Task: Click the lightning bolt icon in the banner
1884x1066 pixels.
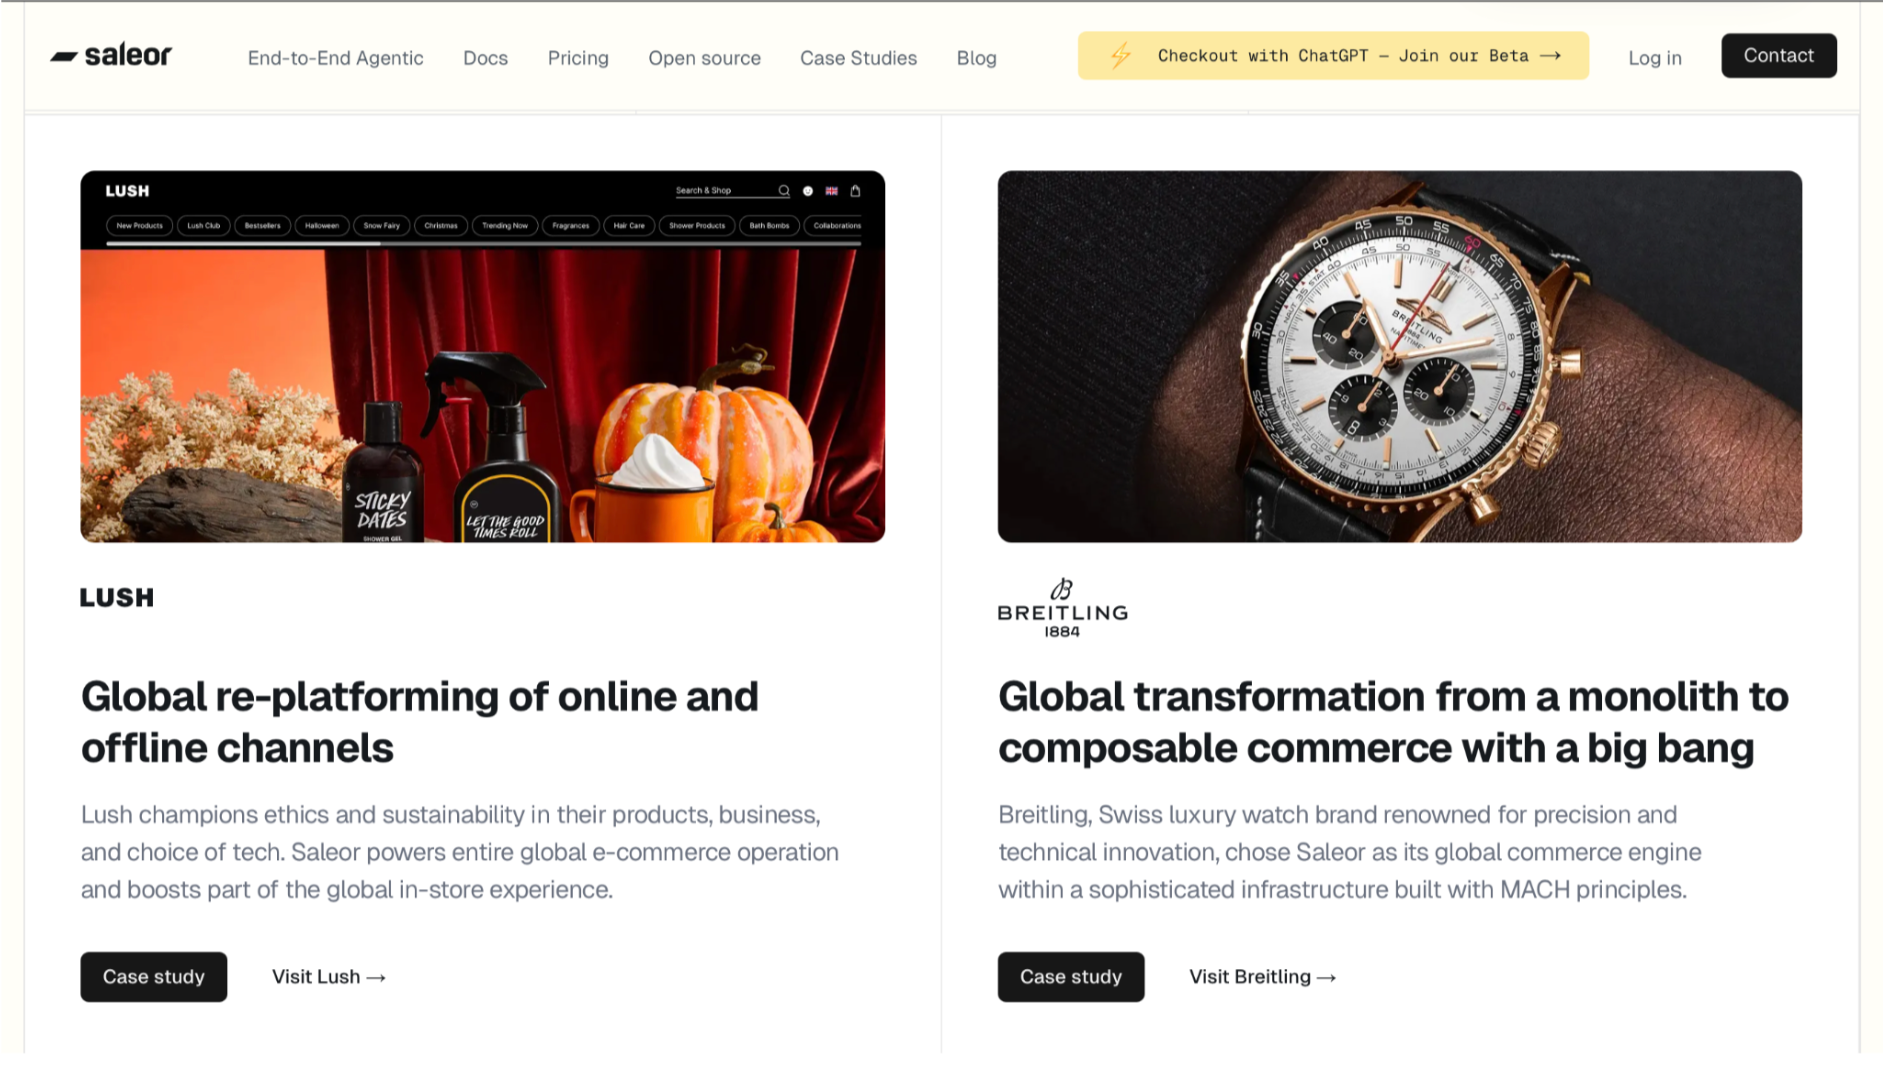Action: pyautogui.click(x=1120, y=56)
